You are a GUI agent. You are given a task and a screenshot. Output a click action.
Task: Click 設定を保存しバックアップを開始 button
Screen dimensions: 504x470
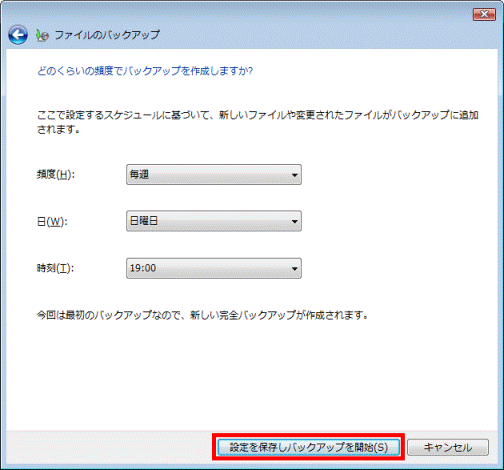[x=308, y=447]
